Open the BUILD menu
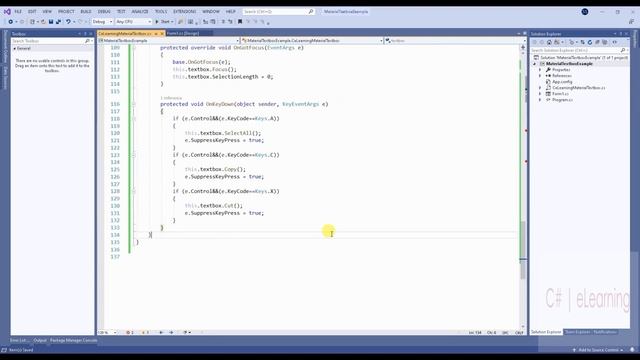Viewport: 640px width, 360px height. [86, 11]
